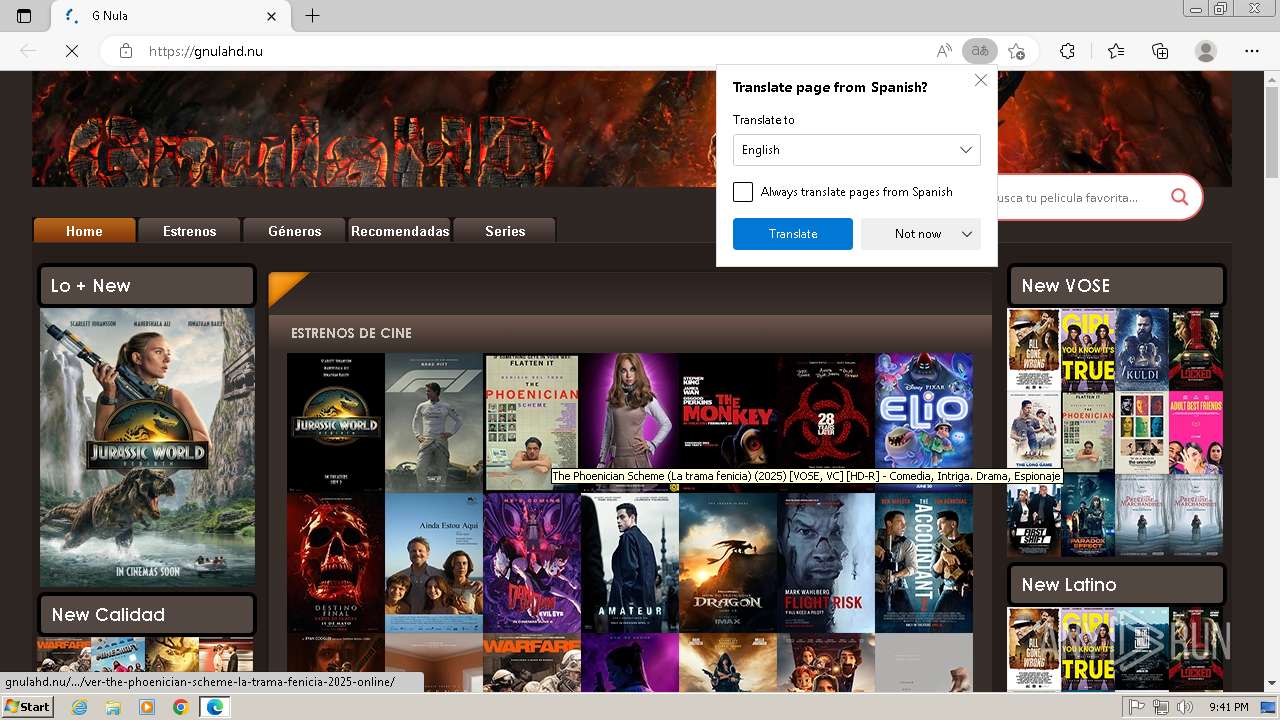Expand the Not now options arrow
Viewport: 1280px width, 720px height.
967,234
